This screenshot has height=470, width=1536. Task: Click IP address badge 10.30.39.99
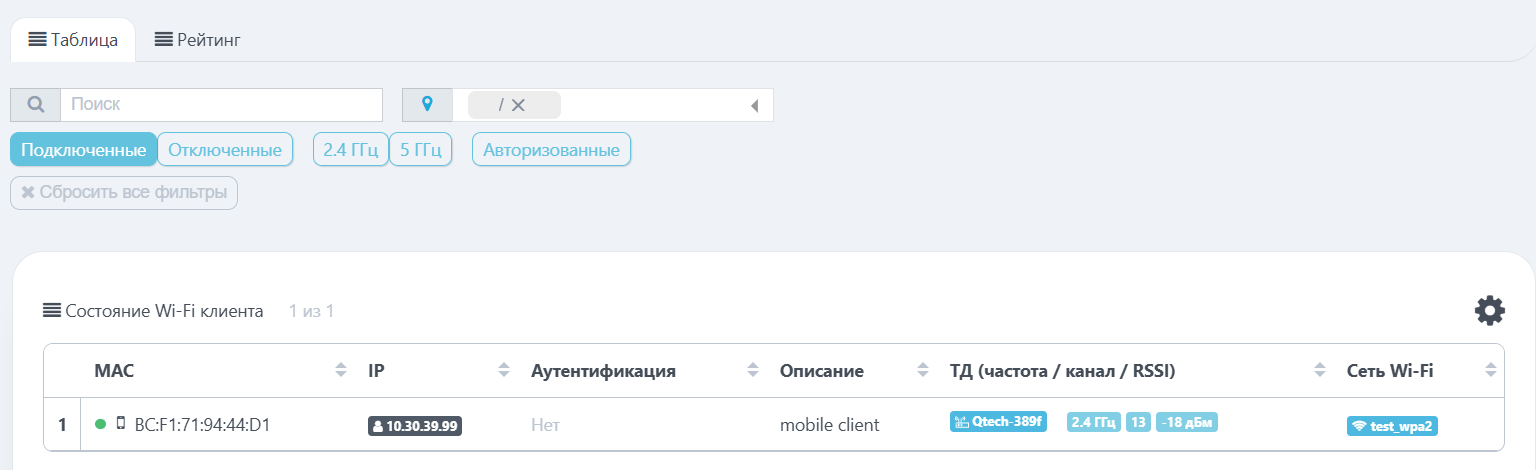click(x=415, y=426)
